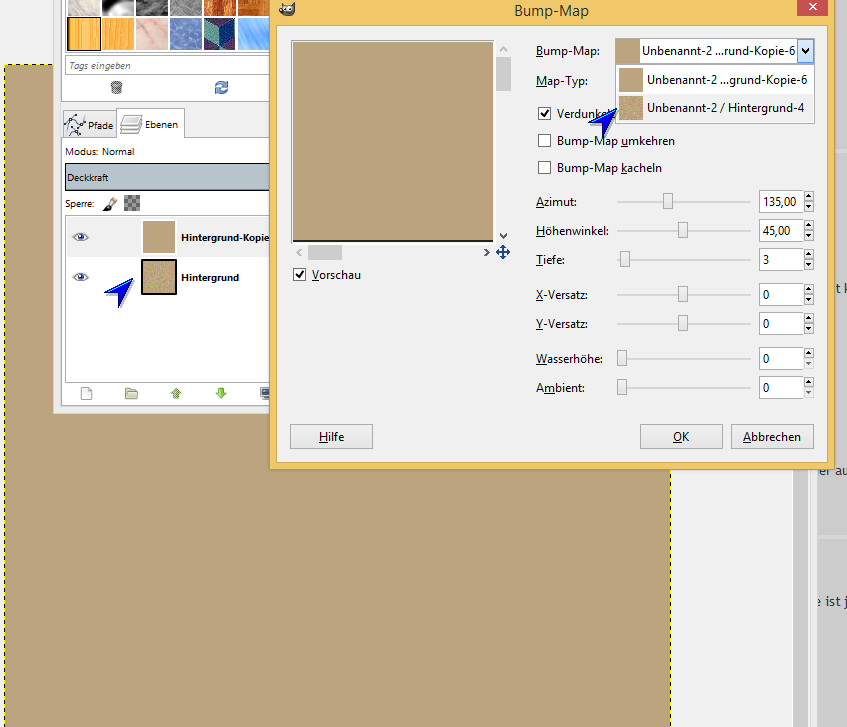
Task: Hide the Hintergrund layer
Action: [80, 277]
